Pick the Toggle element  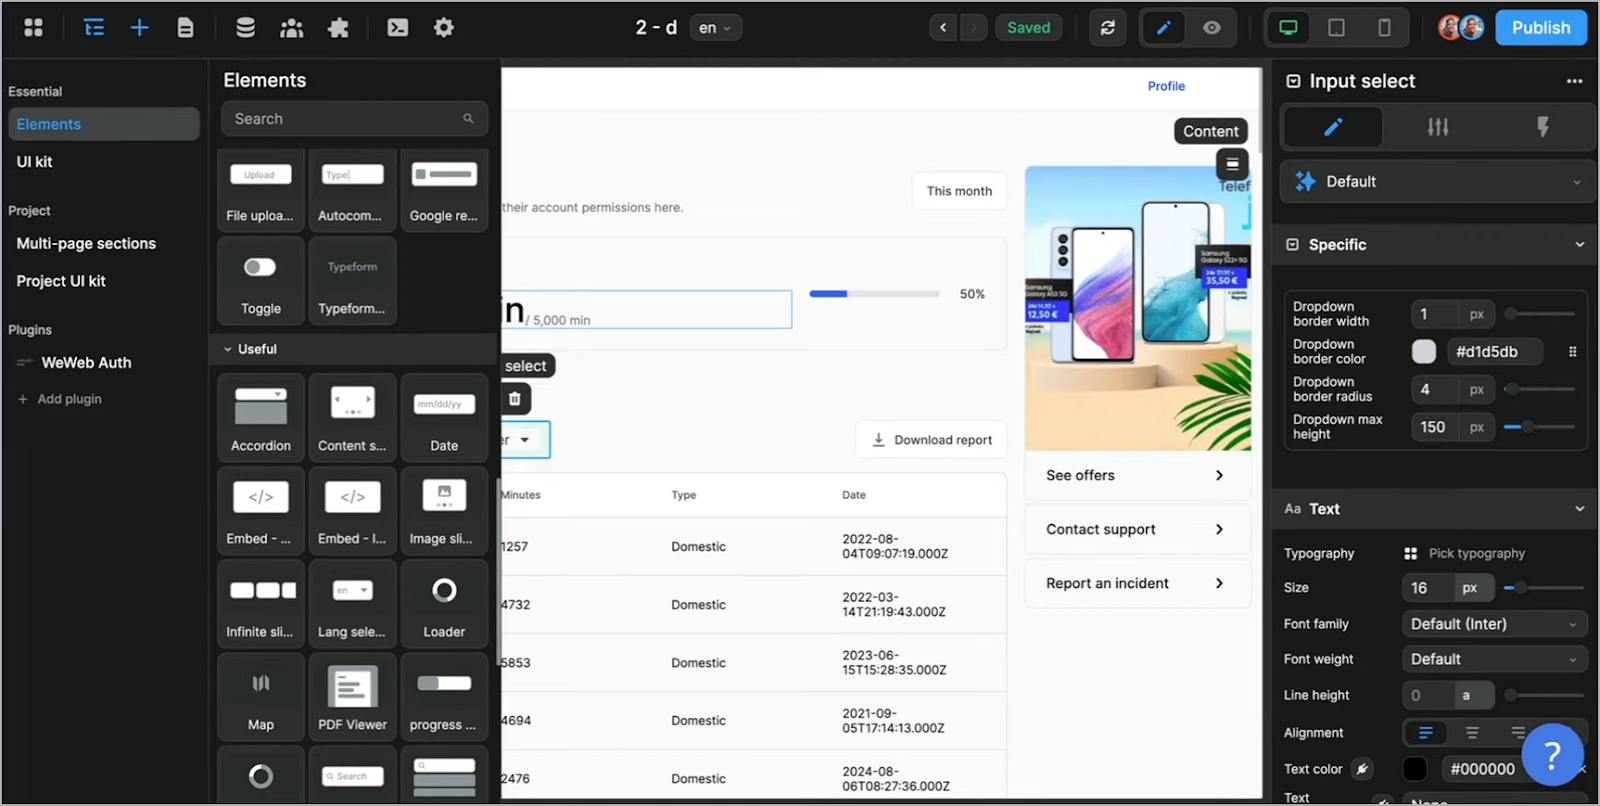coord(261,281)
